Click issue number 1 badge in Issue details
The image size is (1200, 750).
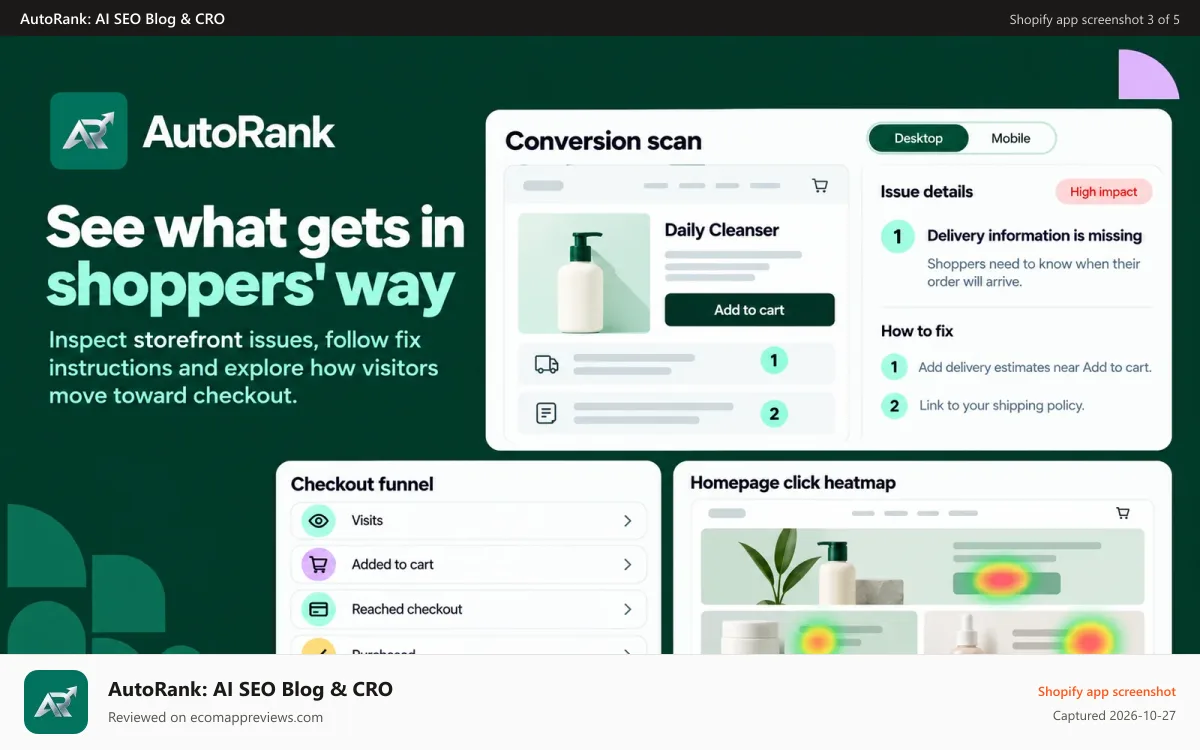tap(897, 237)
